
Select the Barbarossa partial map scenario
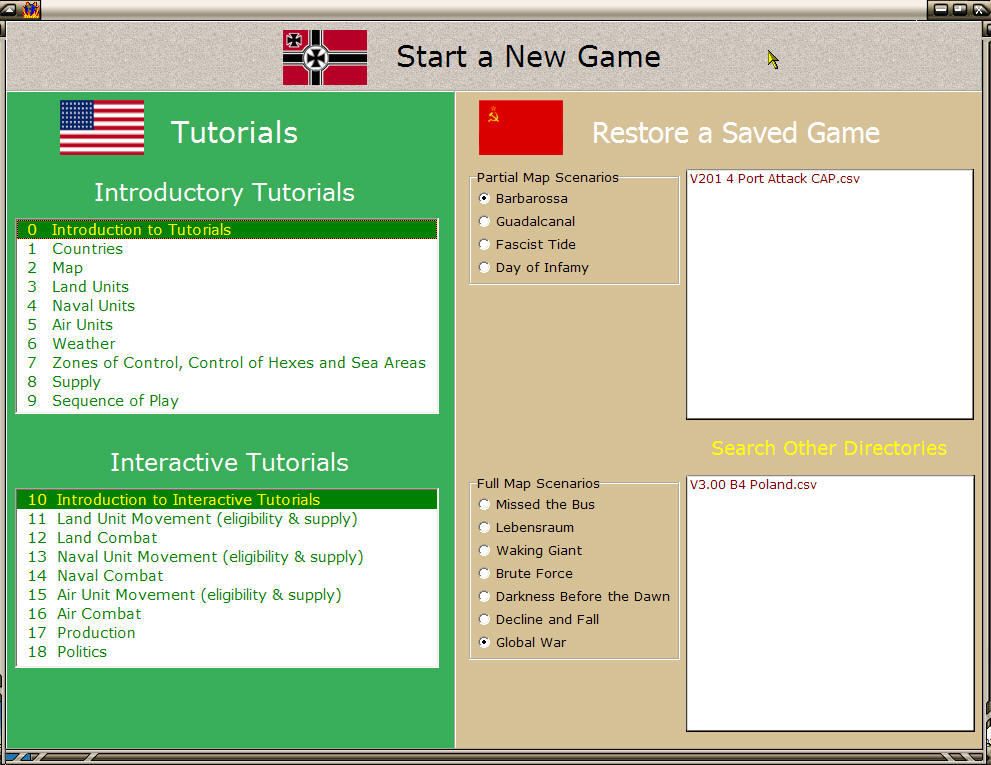point(484,198)
